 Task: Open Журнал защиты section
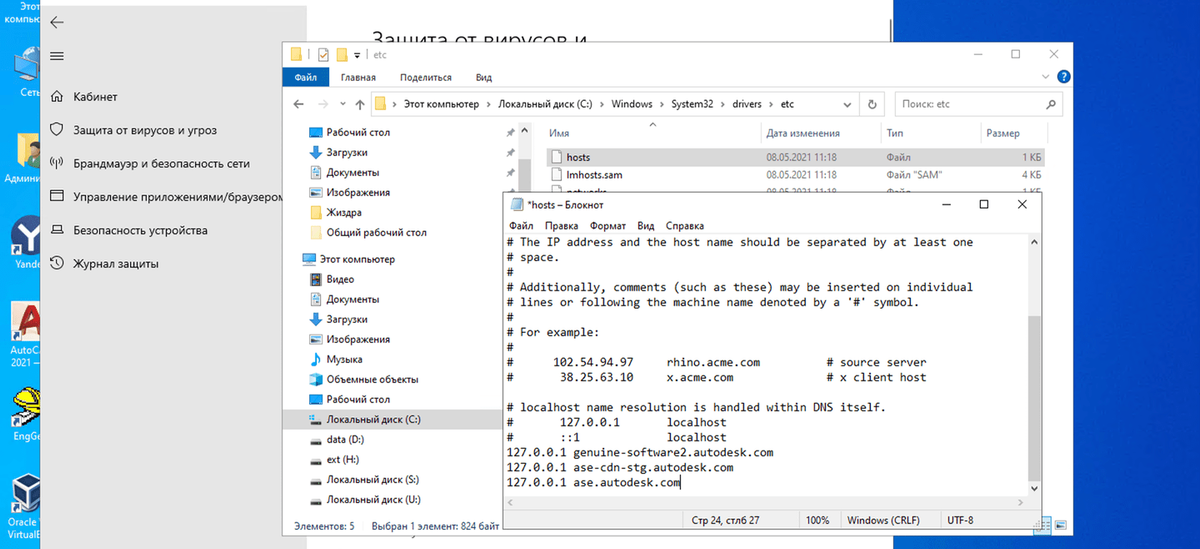(116, 264)
